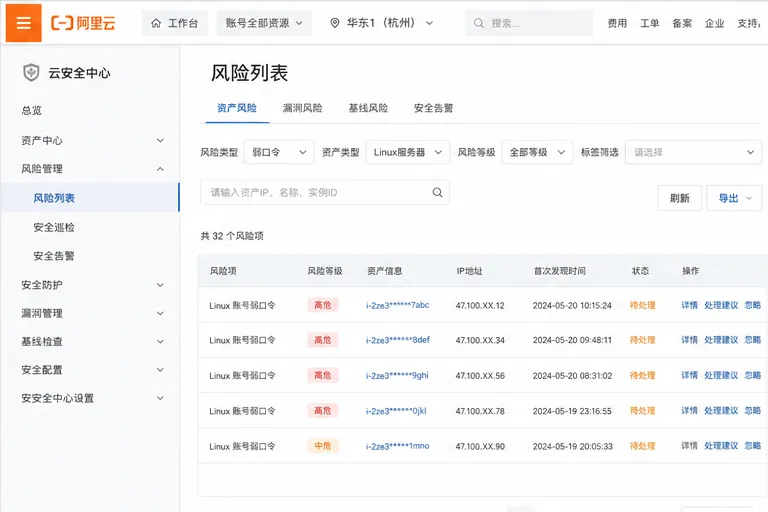Open asset link i-2ze3******8def

398,340
